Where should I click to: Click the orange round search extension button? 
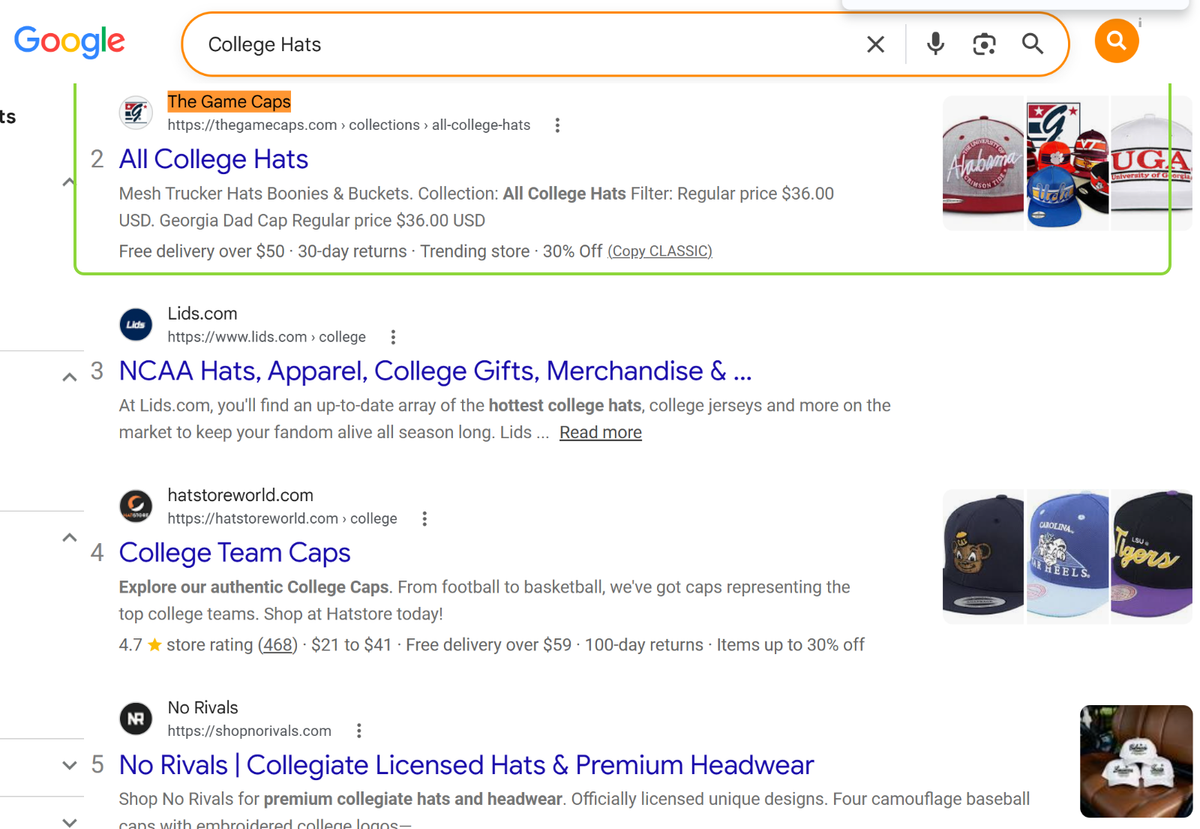(1116, 41)
